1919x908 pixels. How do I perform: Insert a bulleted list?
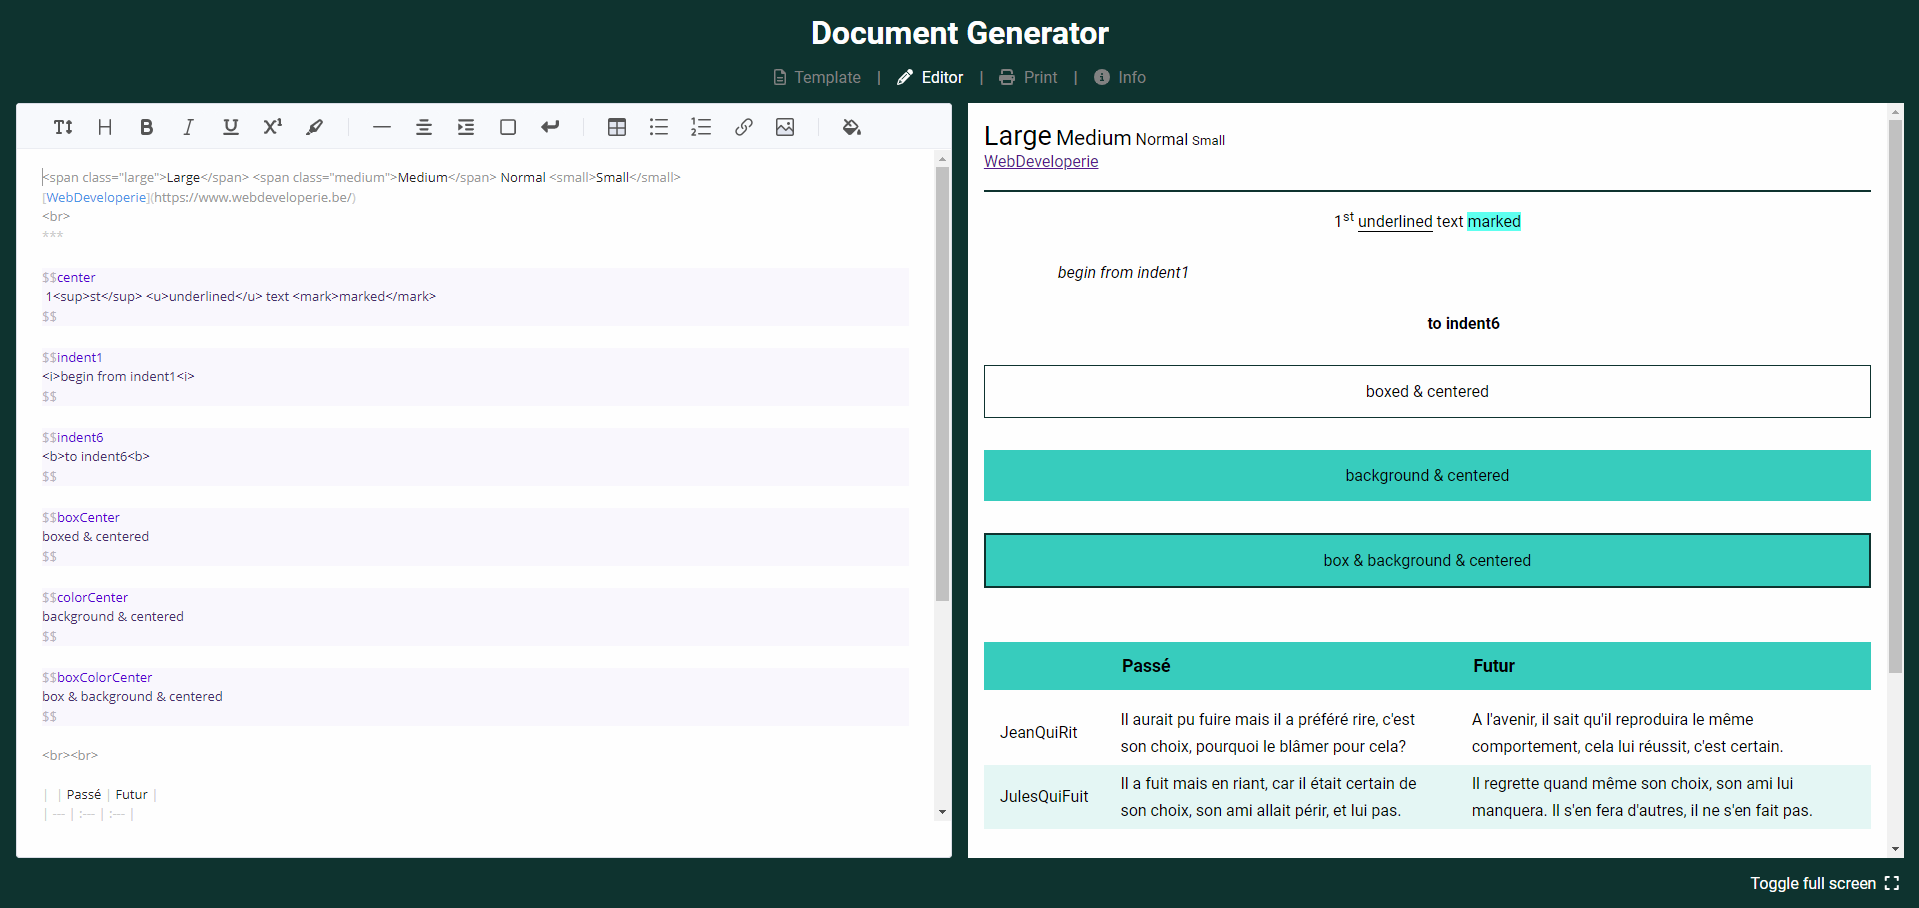[x=659, y=127]
